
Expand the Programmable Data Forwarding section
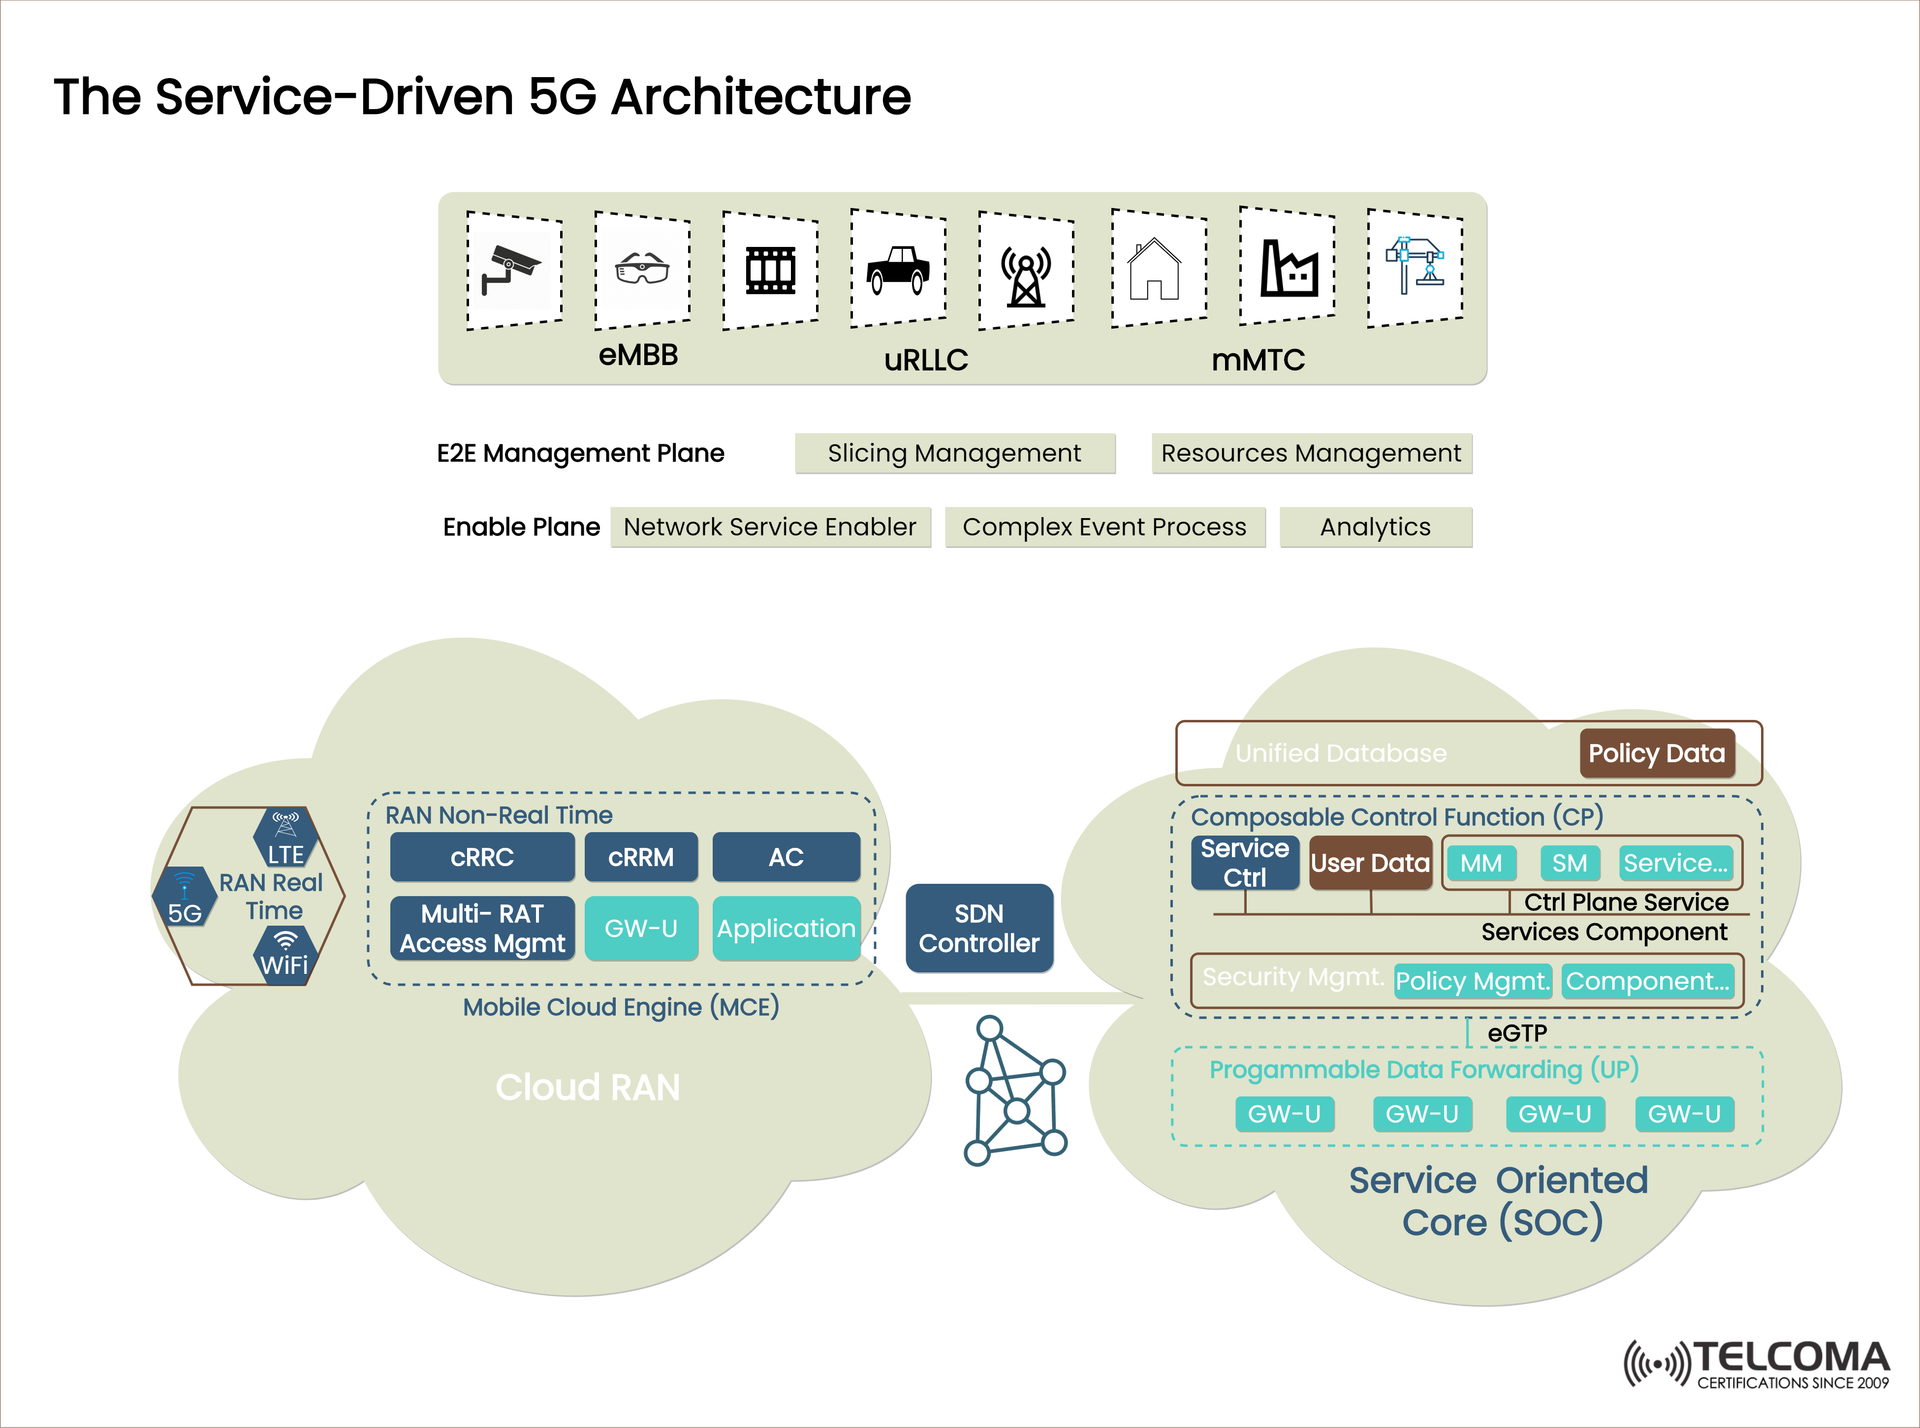pyautogui.click(x=1424, y=1069)
